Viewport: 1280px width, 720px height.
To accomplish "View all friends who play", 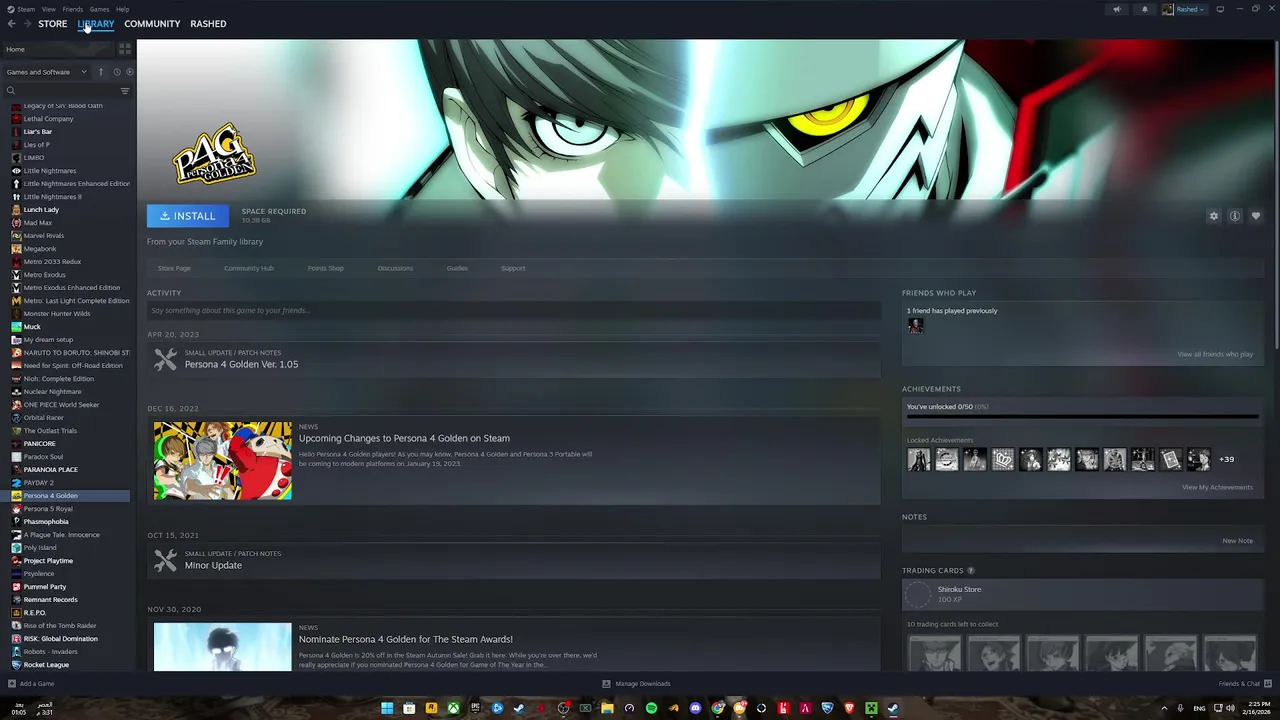I will (1215, 354).
